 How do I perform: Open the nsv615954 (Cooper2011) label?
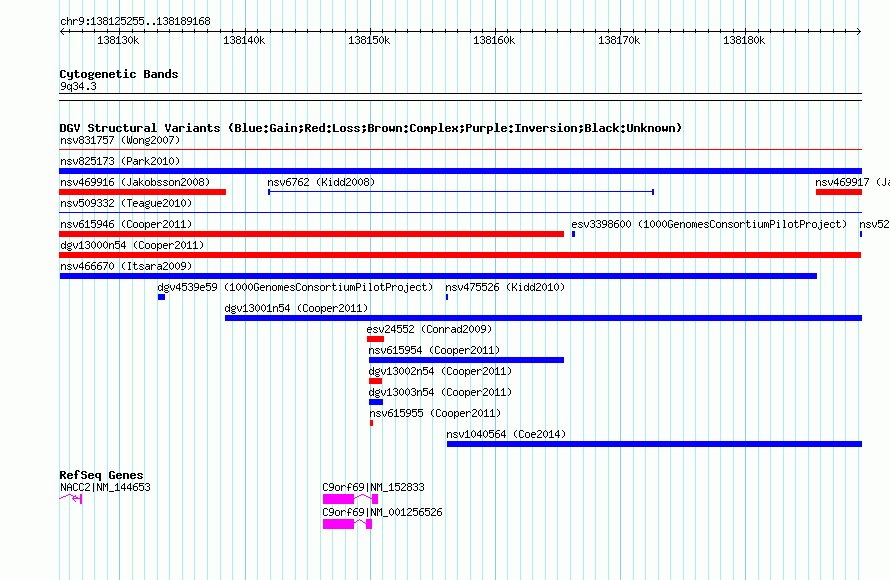434,350
